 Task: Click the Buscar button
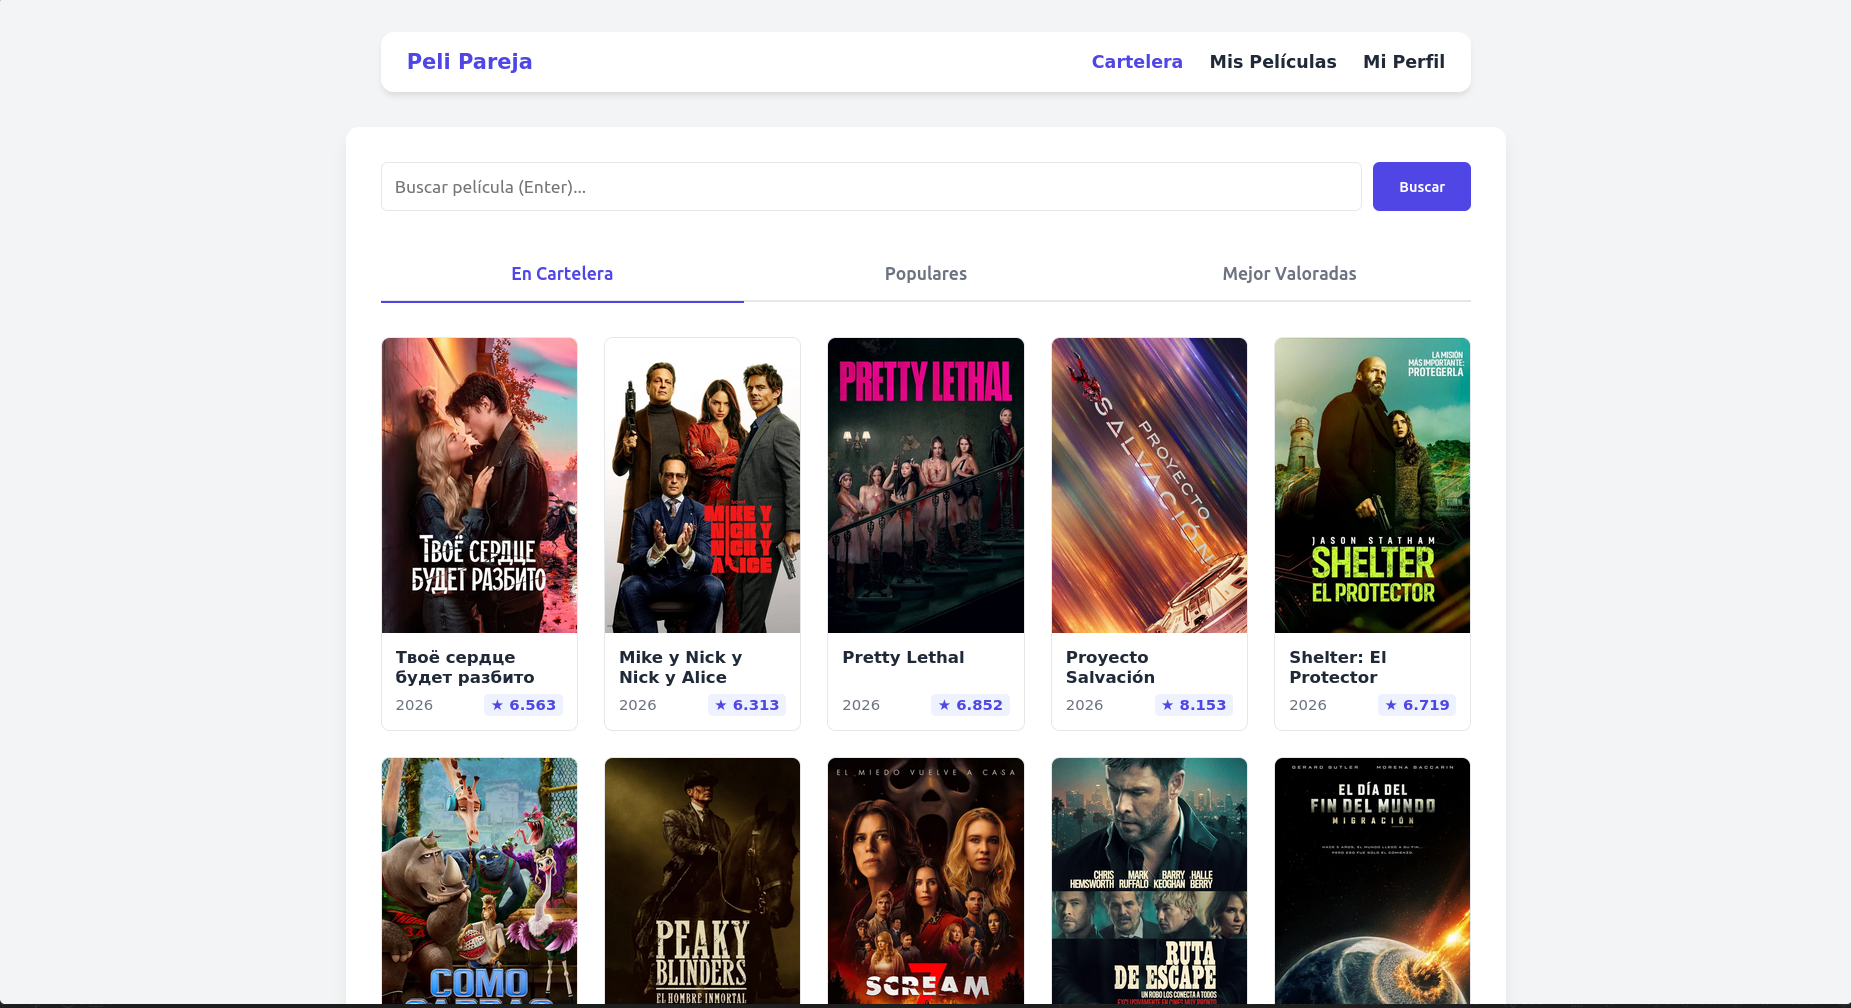coord(1422,187)
